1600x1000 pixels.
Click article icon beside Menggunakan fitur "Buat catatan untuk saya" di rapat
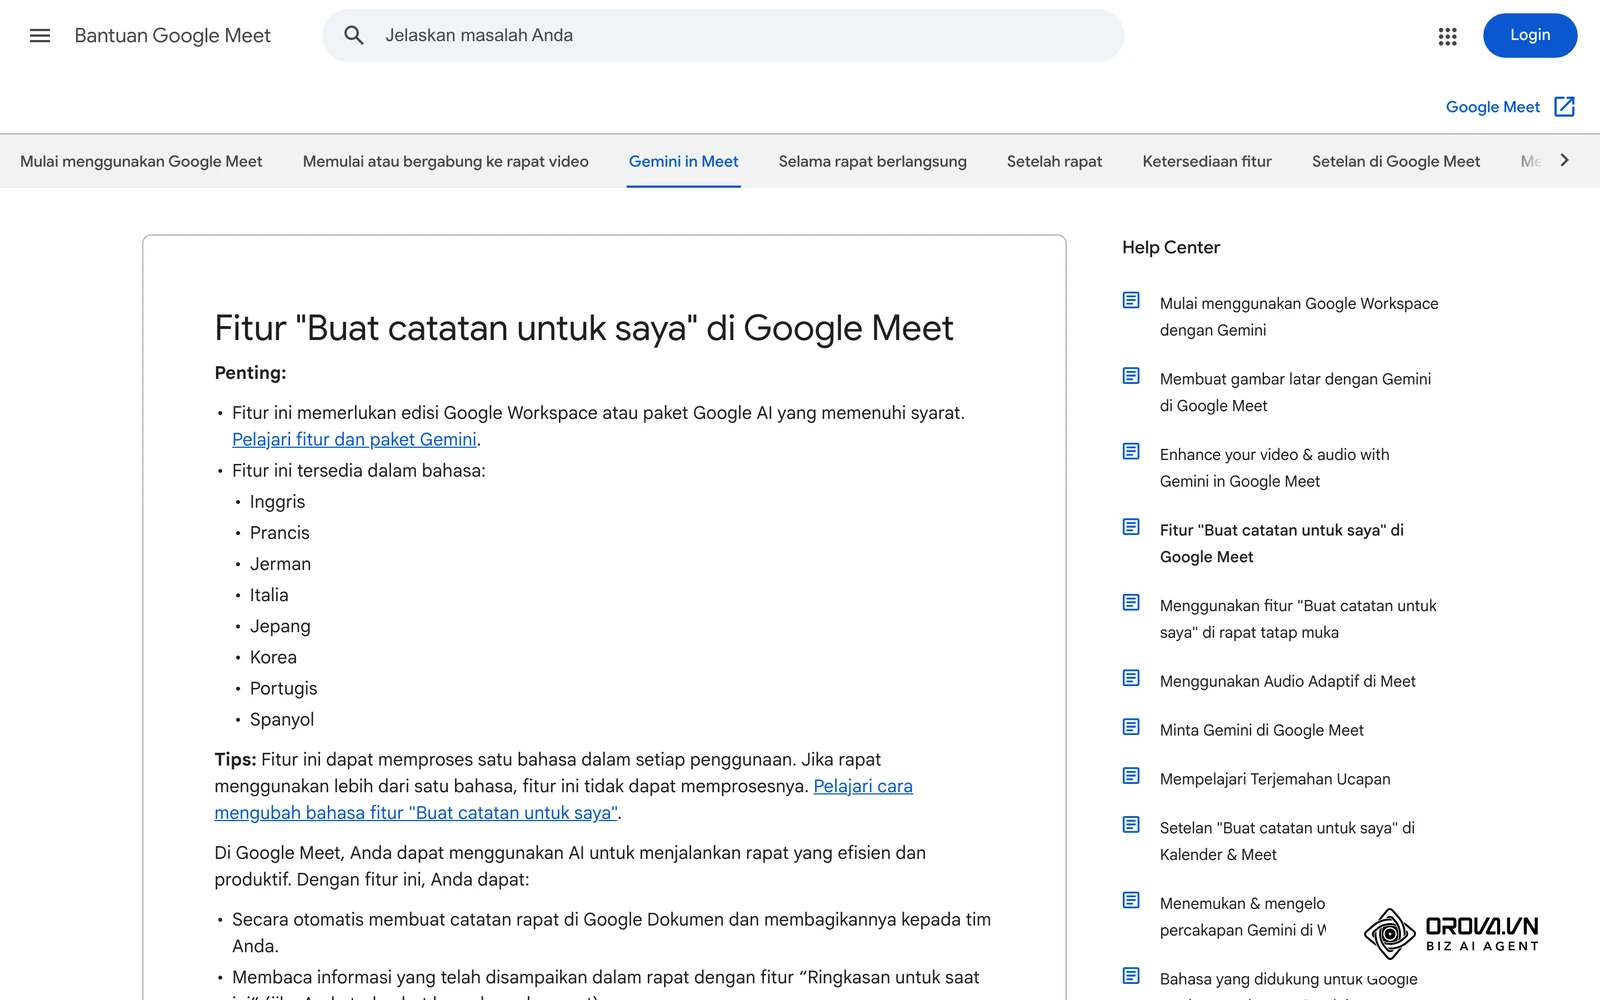point(1131,602)
